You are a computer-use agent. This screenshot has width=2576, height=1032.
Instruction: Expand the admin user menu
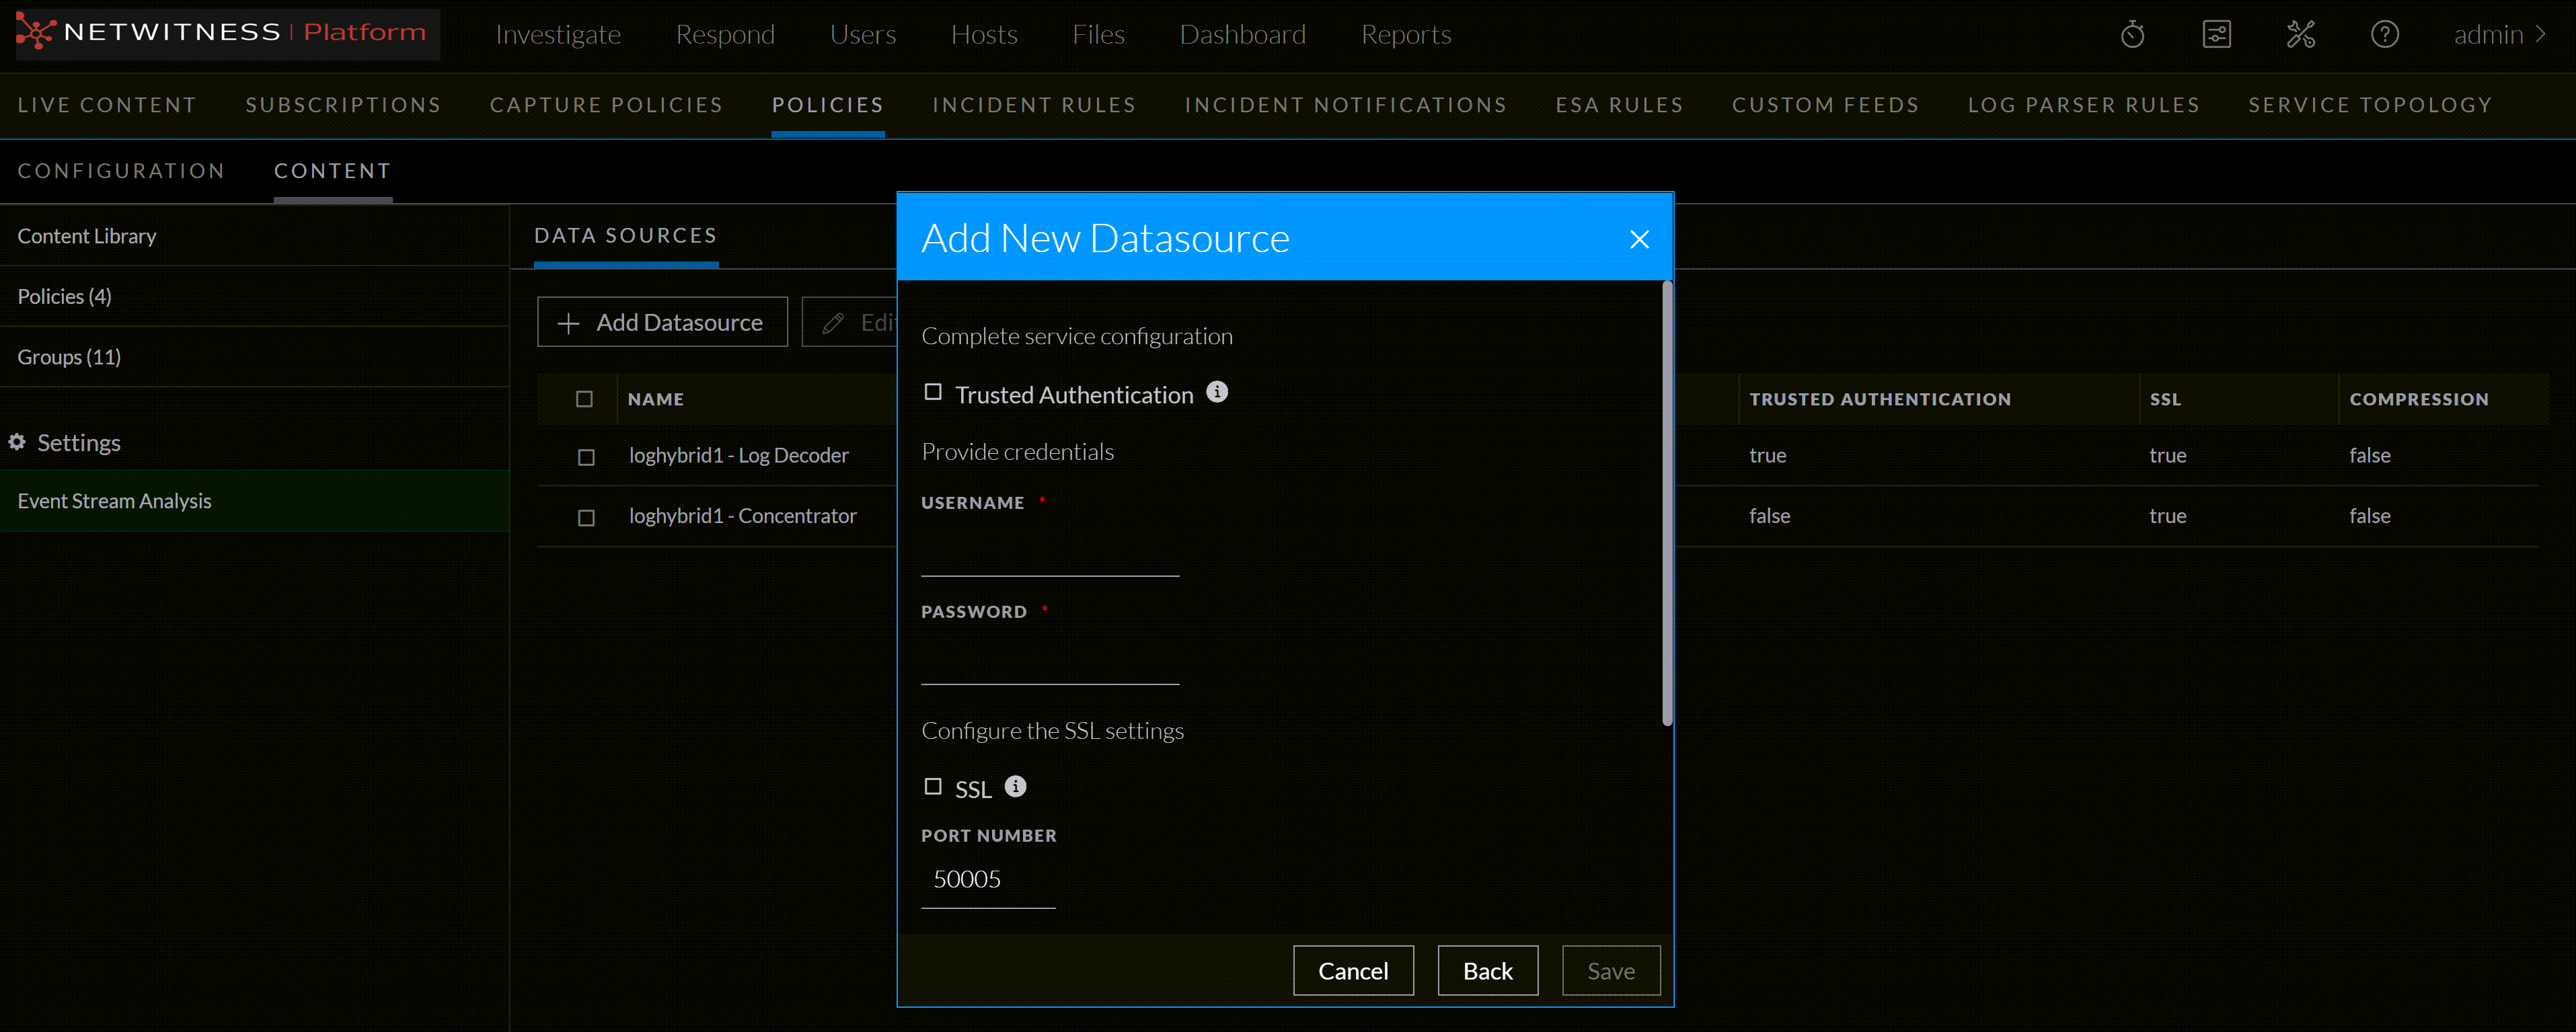(2498, 35)
